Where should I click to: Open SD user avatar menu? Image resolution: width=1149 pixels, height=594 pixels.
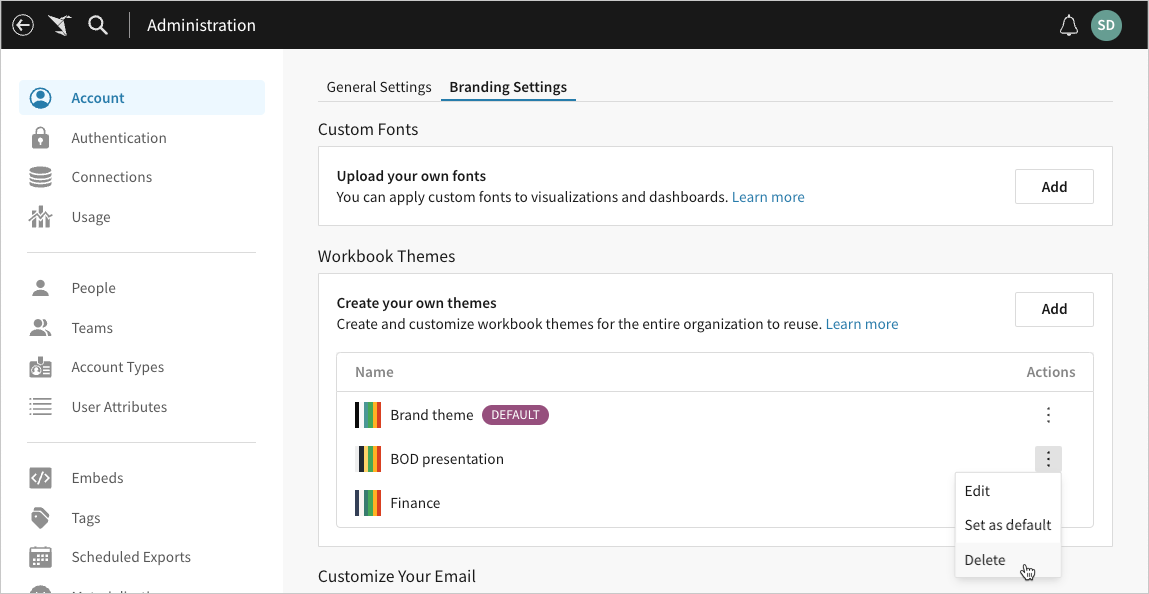1106,26
